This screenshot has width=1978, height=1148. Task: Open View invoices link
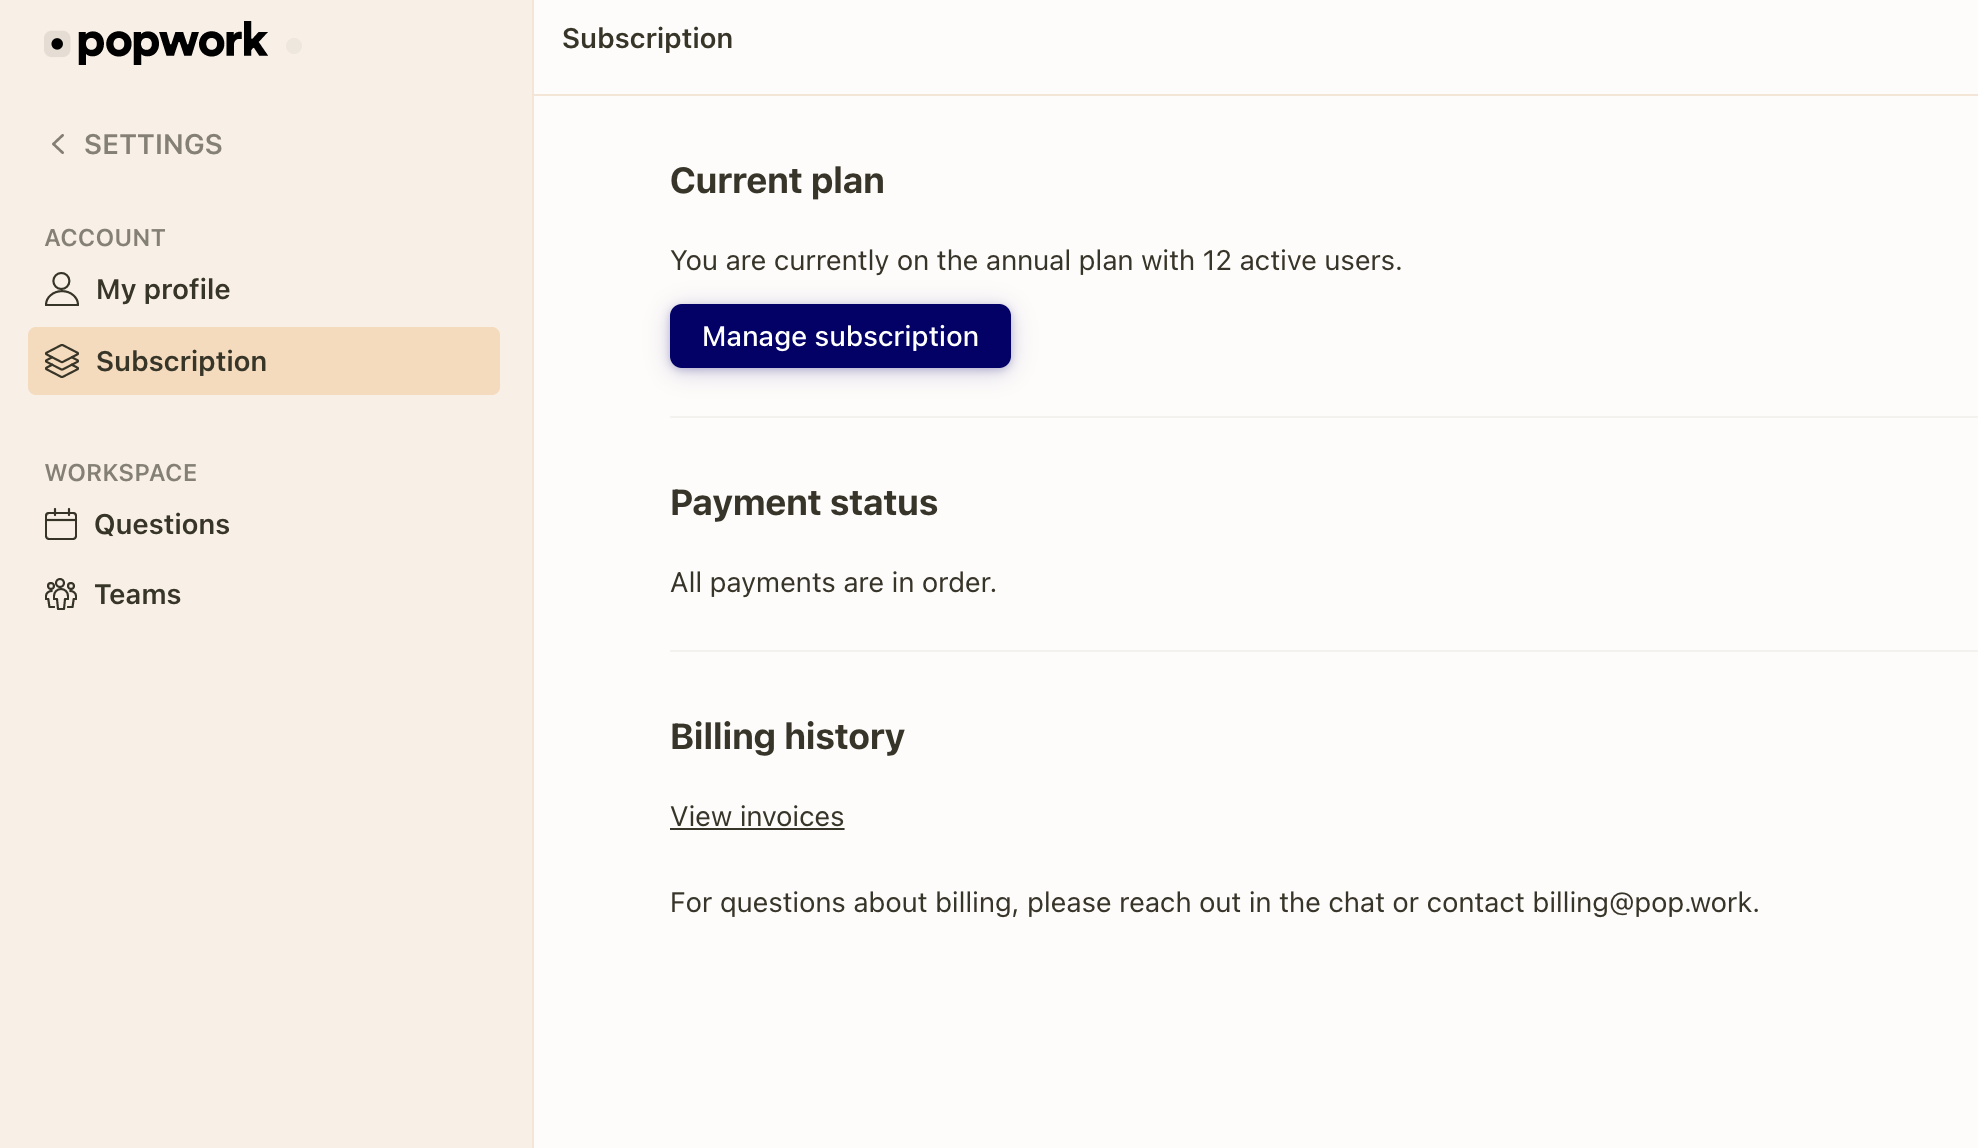(757, 816)
